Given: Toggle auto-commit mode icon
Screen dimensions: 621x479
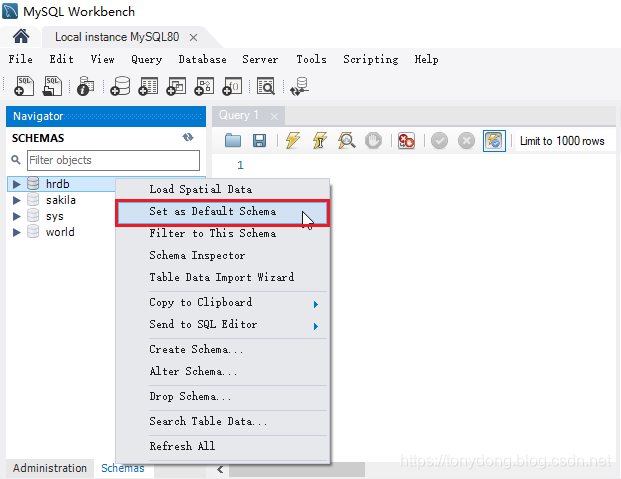Looking at the screenshot, I should [x=494, y=141].
